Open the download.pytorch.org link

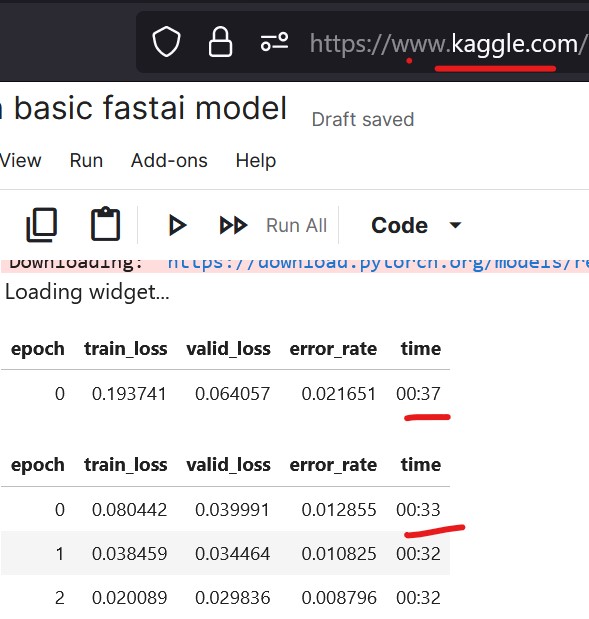tap(378, 264)
